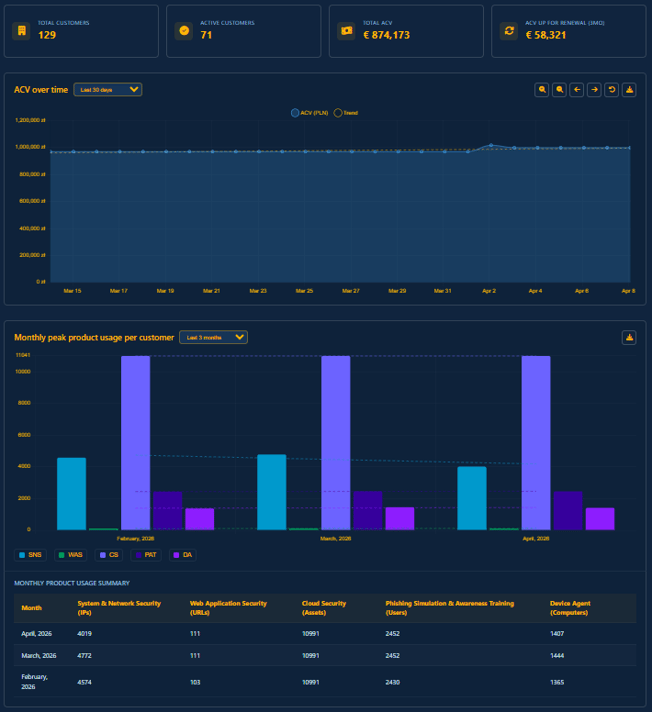Click the Device Agent column header
652x712 pixels.
click(x=572, y=607)
